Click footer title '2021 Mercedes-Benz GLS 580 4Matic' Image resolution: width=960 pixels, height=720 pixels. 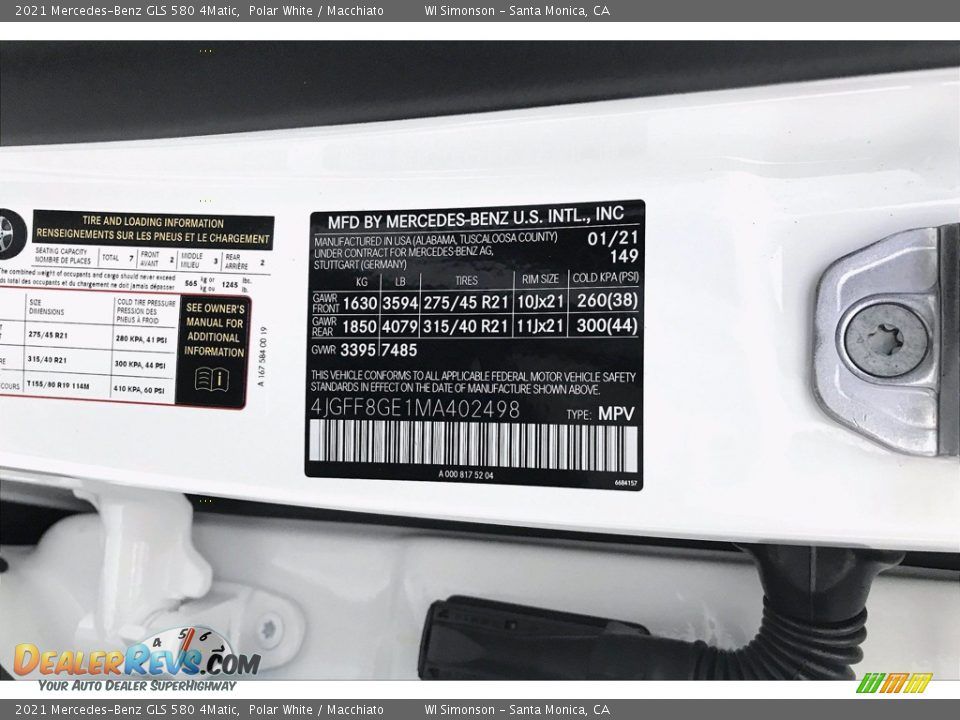click(127, 710)
